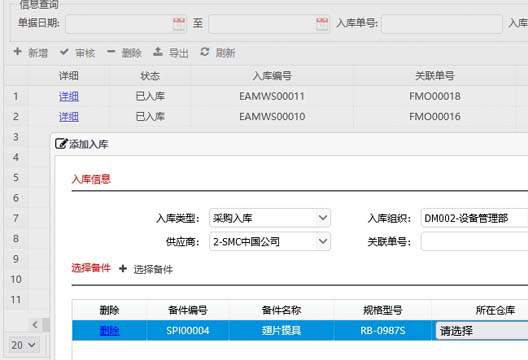Screen dimensions: 528x360
Task: Open 详细 link for EAMWS00010
Action: [69, 117]
